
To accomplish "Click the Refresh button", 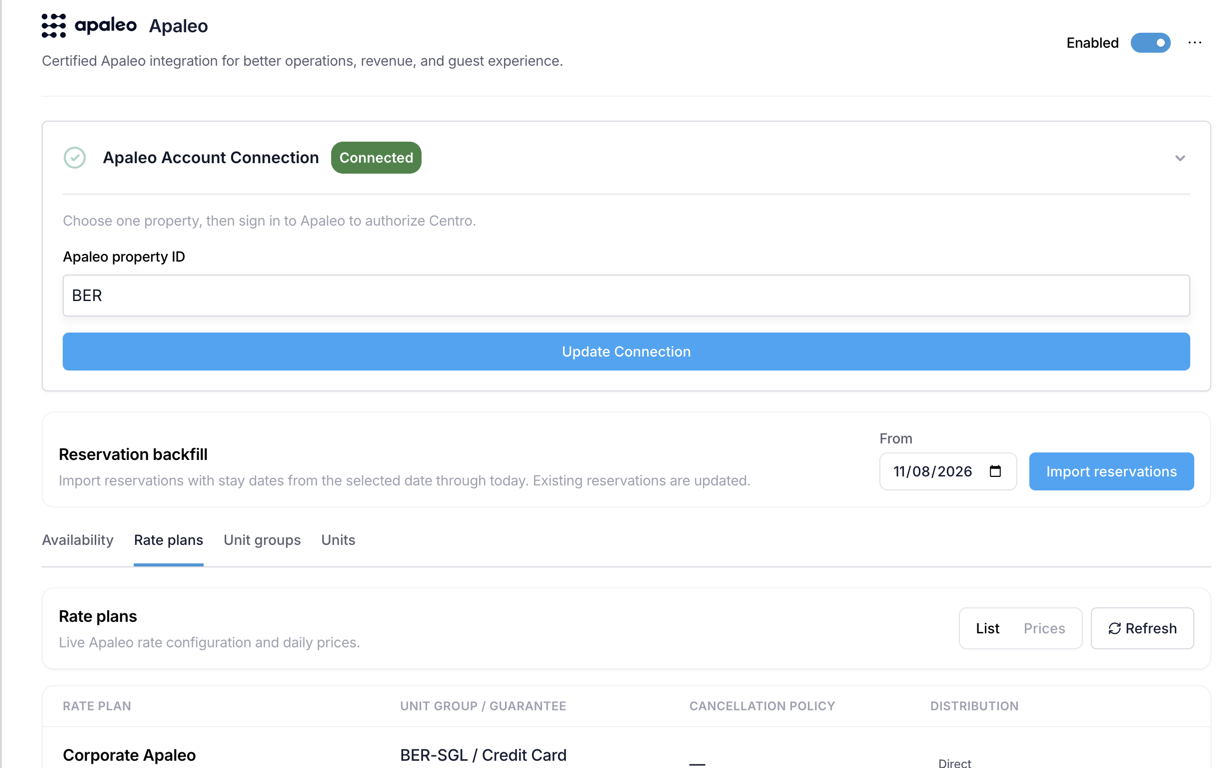I will pyautogui.click(x=1142, y=628).
